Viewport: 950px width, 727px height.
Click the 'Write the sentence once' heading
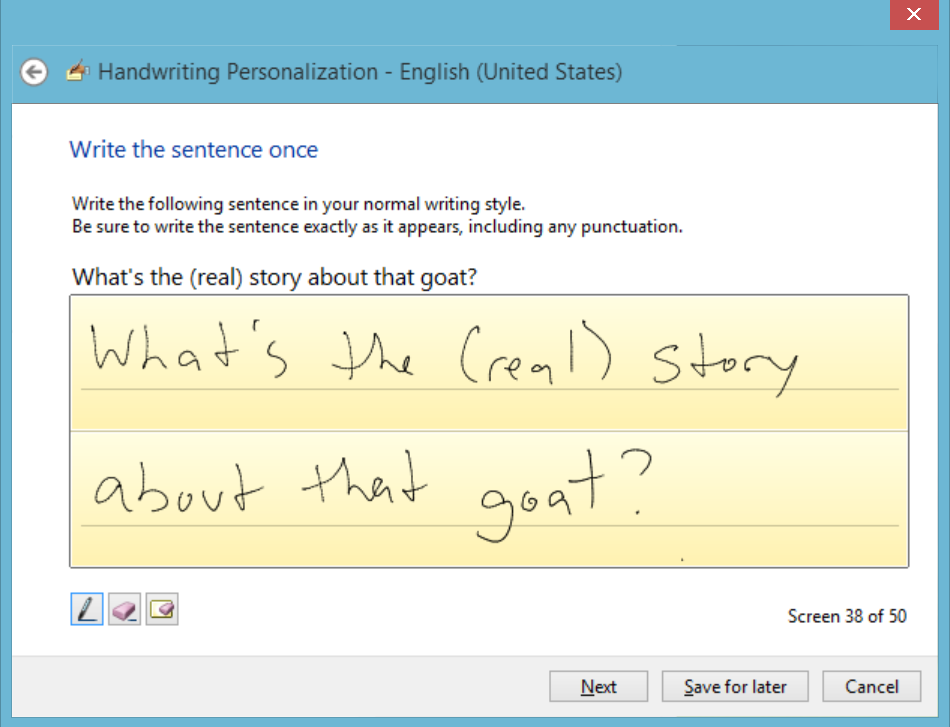tap(193, 150)
